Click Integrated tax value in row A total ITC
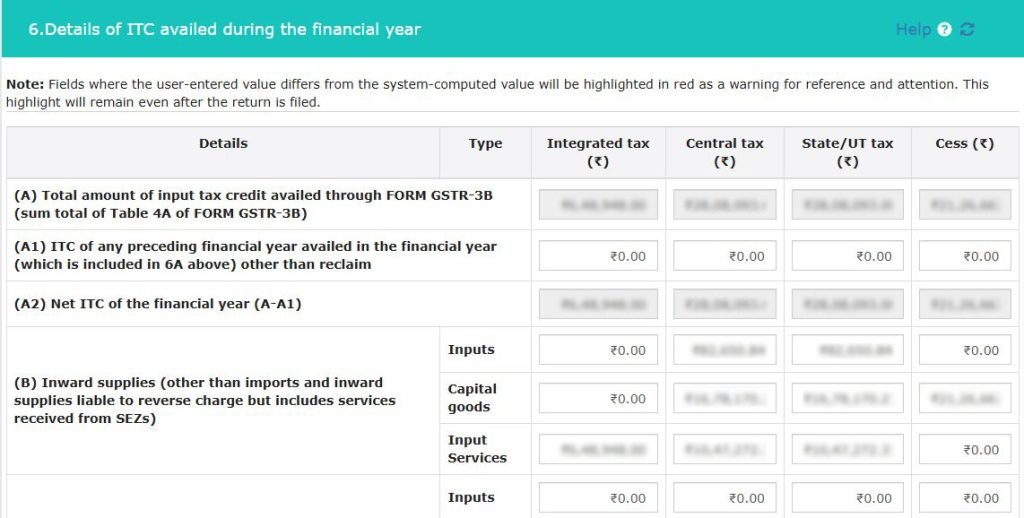The height and width of the screenshot is (518, 1024). [598, 205]
